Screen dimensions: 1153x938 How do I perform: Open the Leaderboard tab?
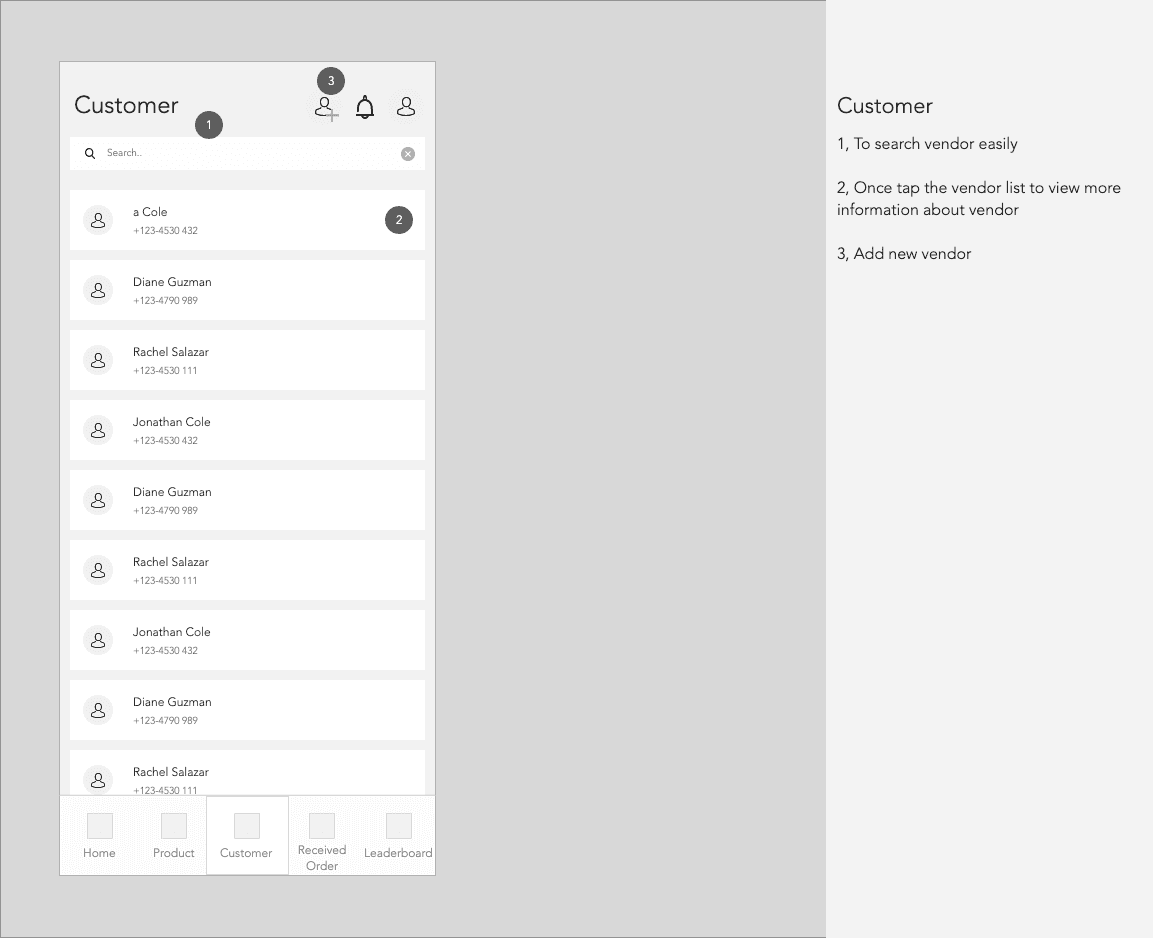pos(398,837)
